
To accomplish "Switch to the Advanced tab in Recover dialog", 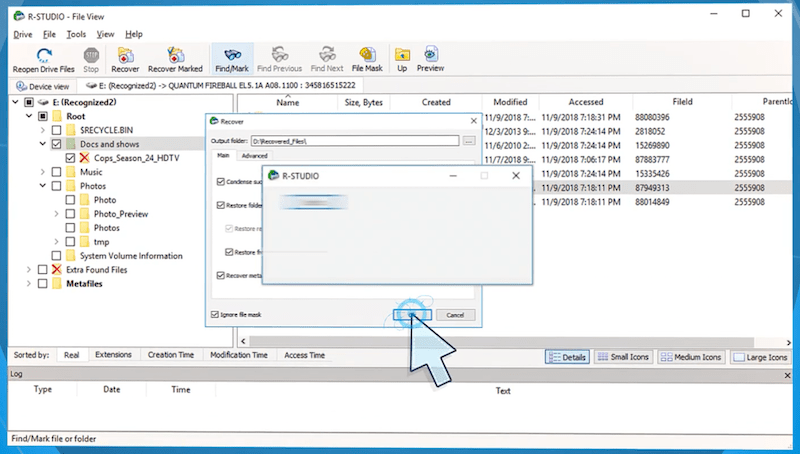I will (x=254, y=156).
